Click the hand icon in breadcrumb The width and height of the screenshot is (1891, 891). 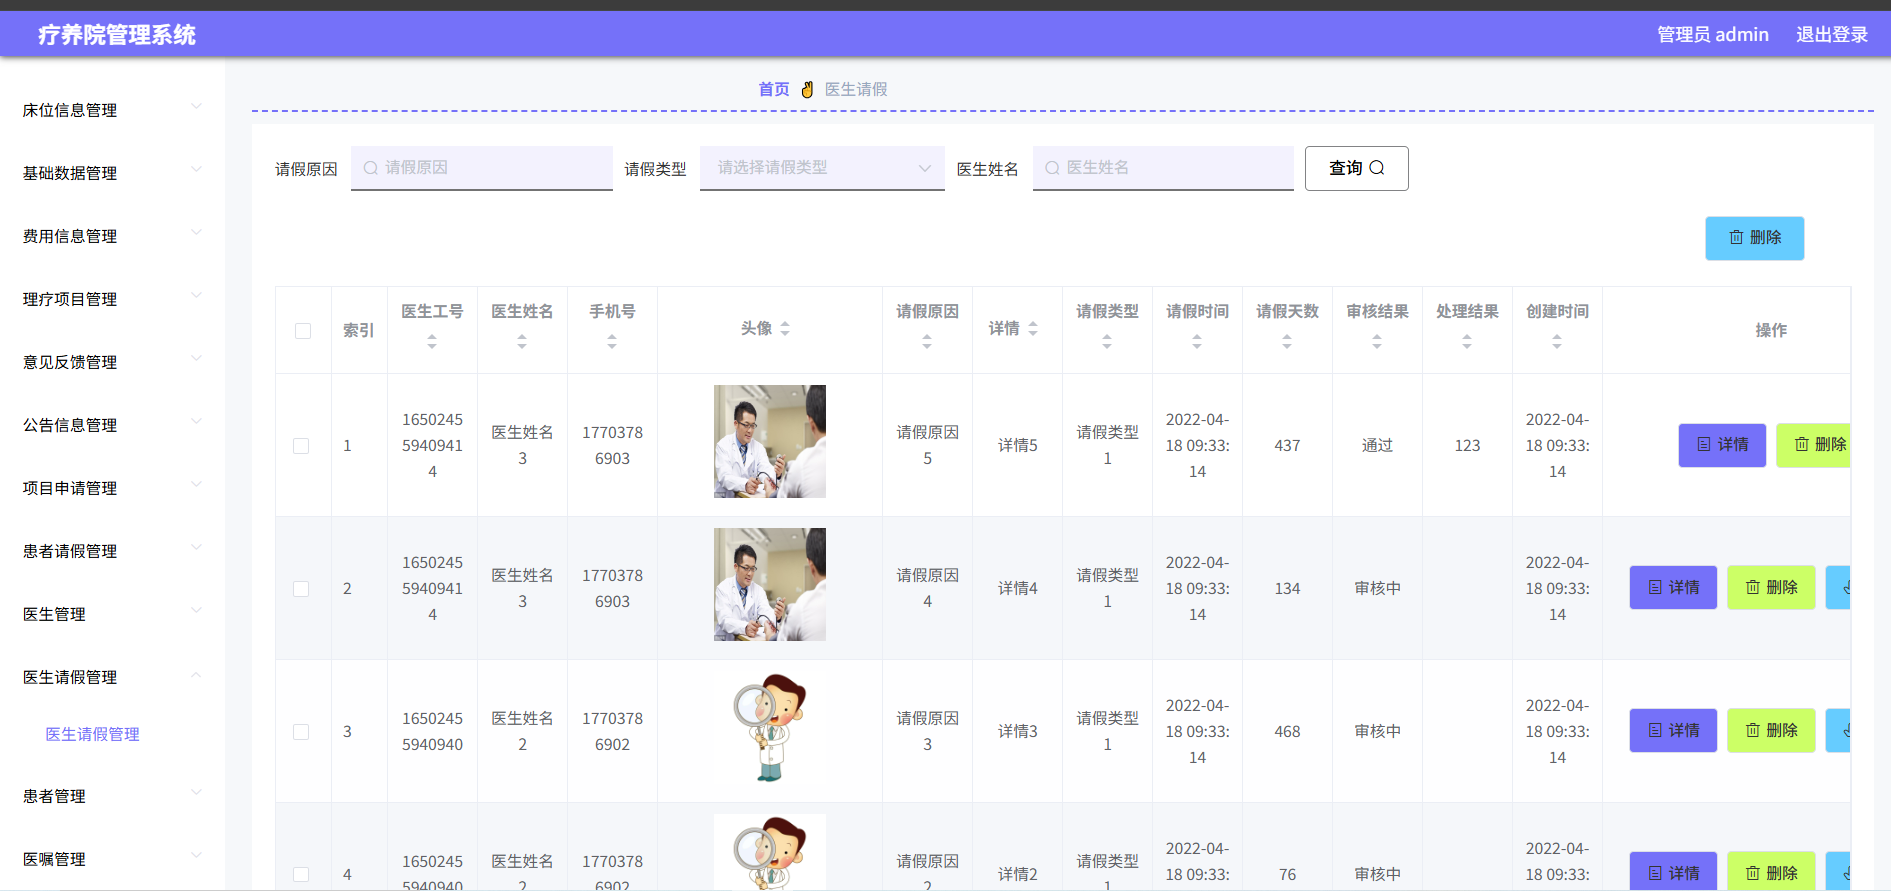click(807, 89)
